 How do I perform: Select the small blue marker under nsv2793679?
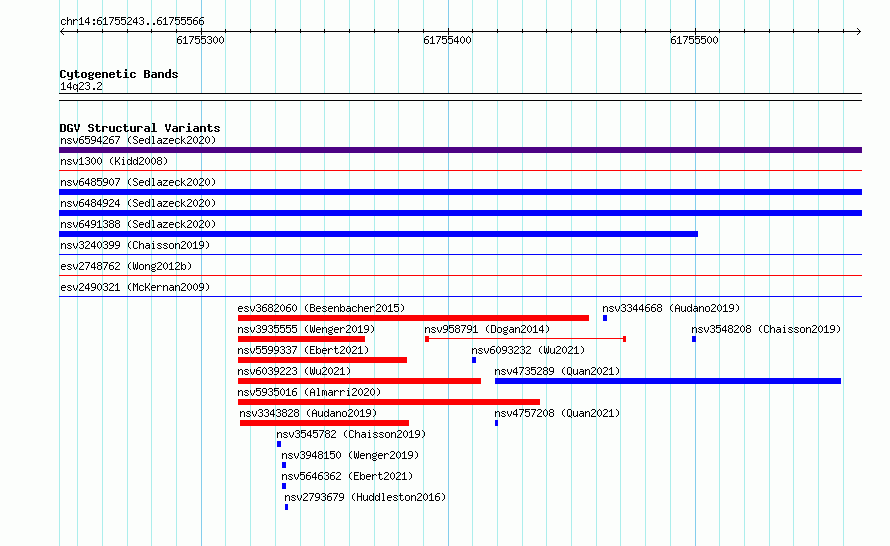287,507
